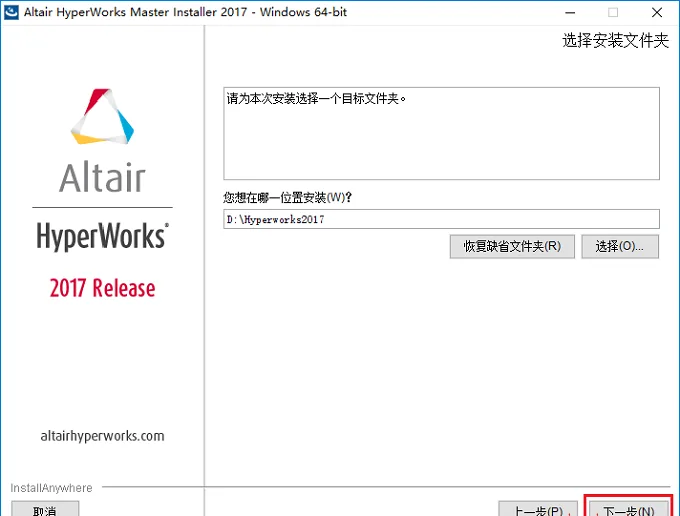The height and width of the screenshot is (516, 680).
Task: Click the 选择安装文件夹 heading
Action: point(615,40)
